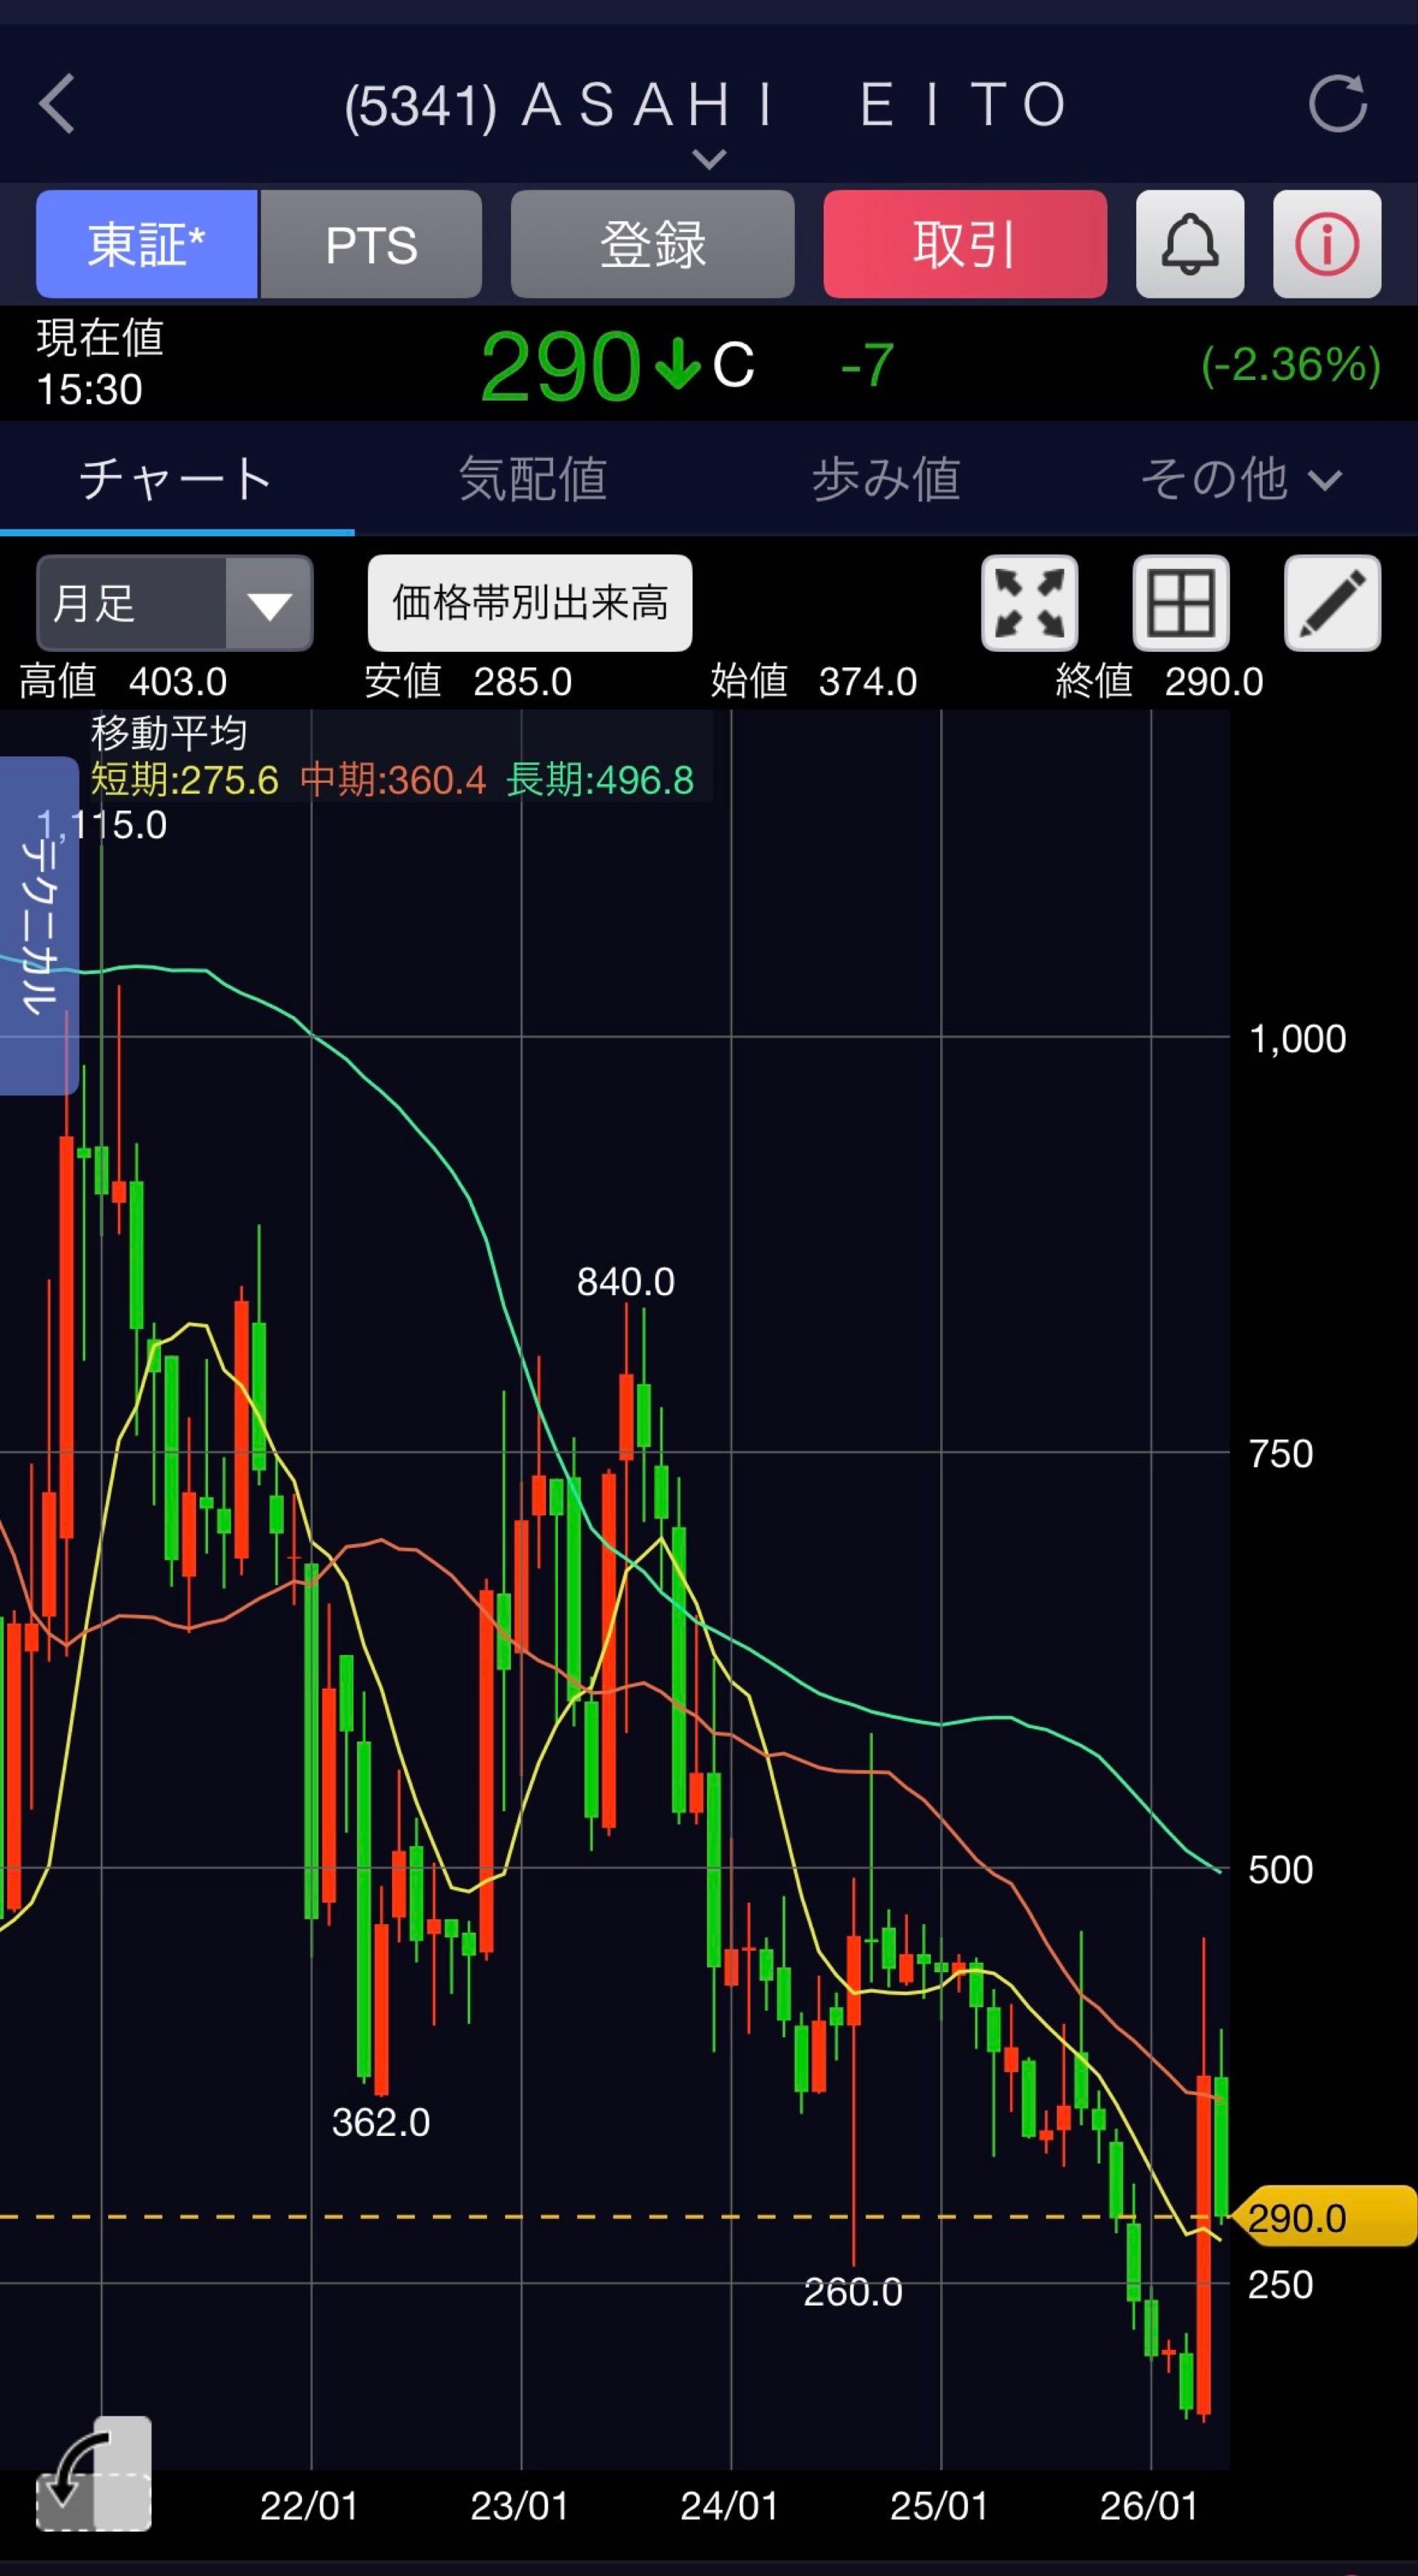Tap the 中期:360.4 moving average label

(x=393, y=780)
